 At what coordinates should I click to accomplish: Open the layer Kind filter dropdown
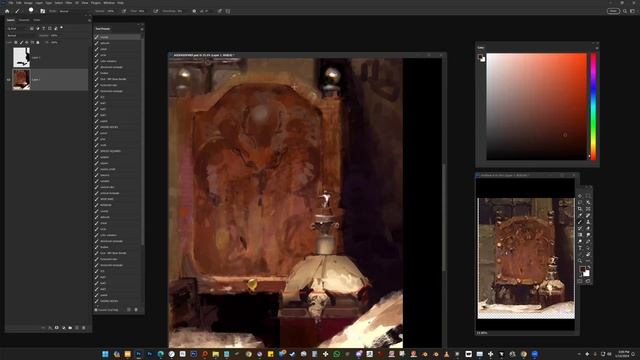18,29
